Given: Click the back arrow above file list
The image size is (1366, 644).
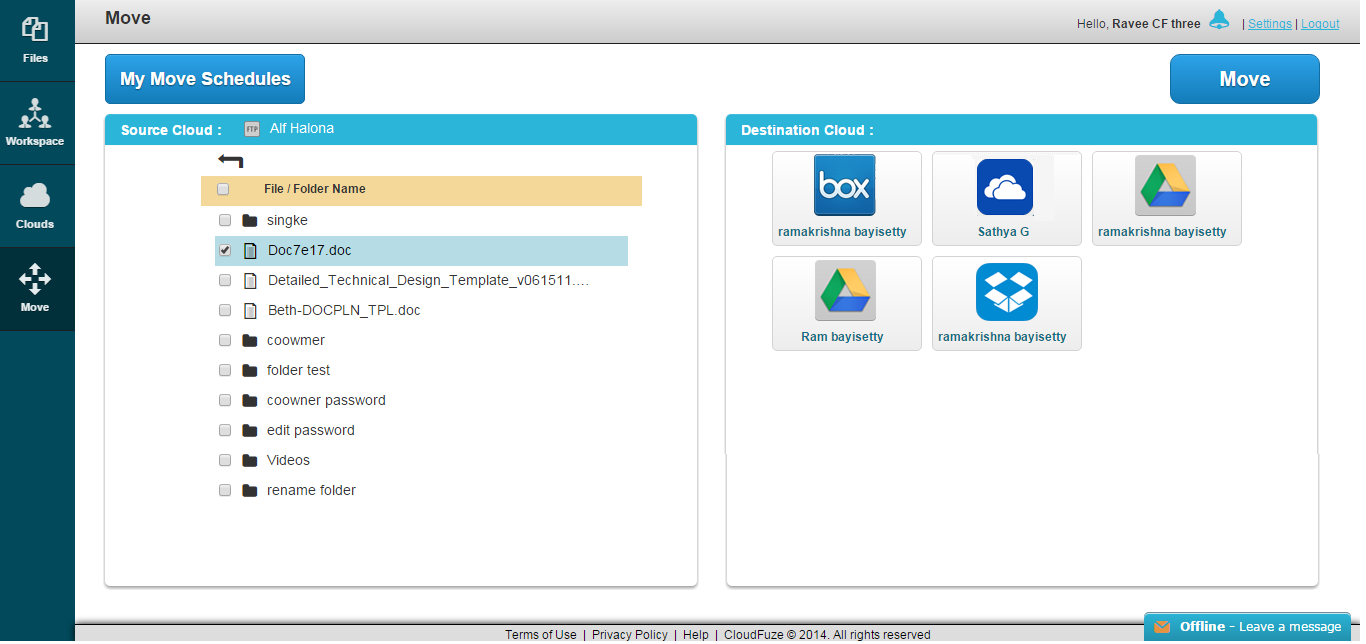Looking at the screenshot, I should 231,160.
